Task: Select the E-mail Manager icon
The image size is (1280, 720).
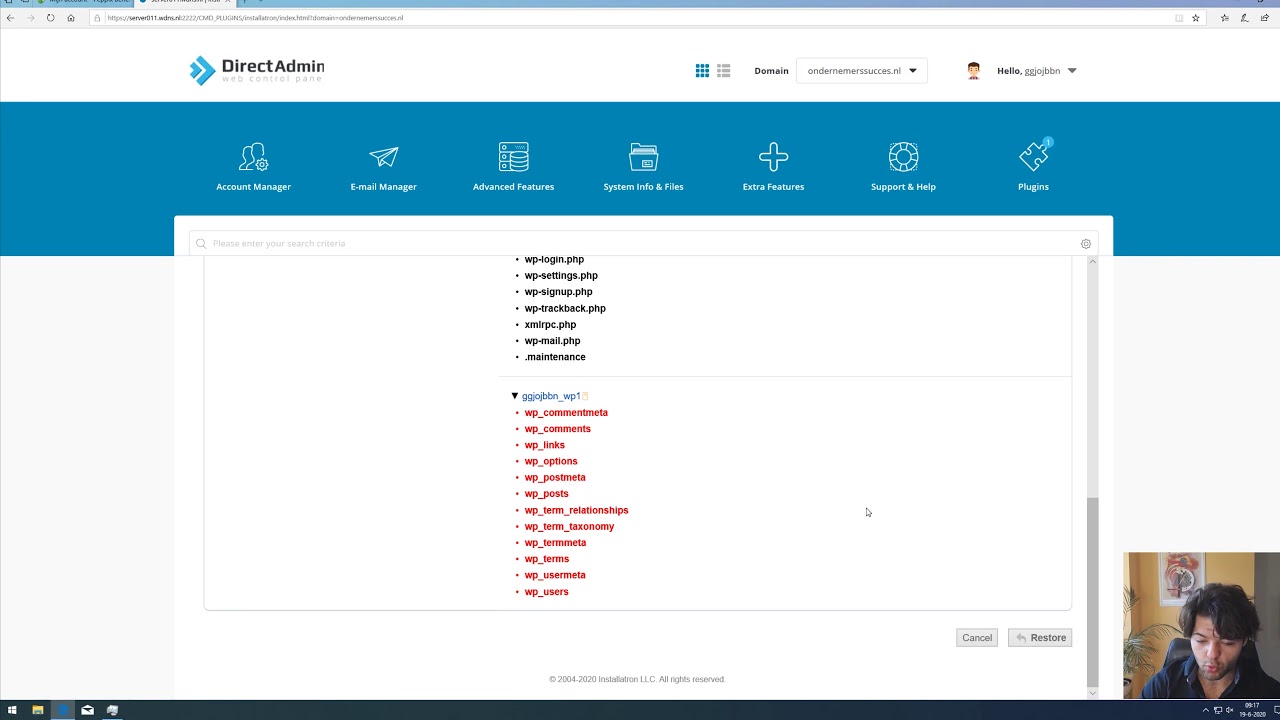Action: (x=383, y=165)
